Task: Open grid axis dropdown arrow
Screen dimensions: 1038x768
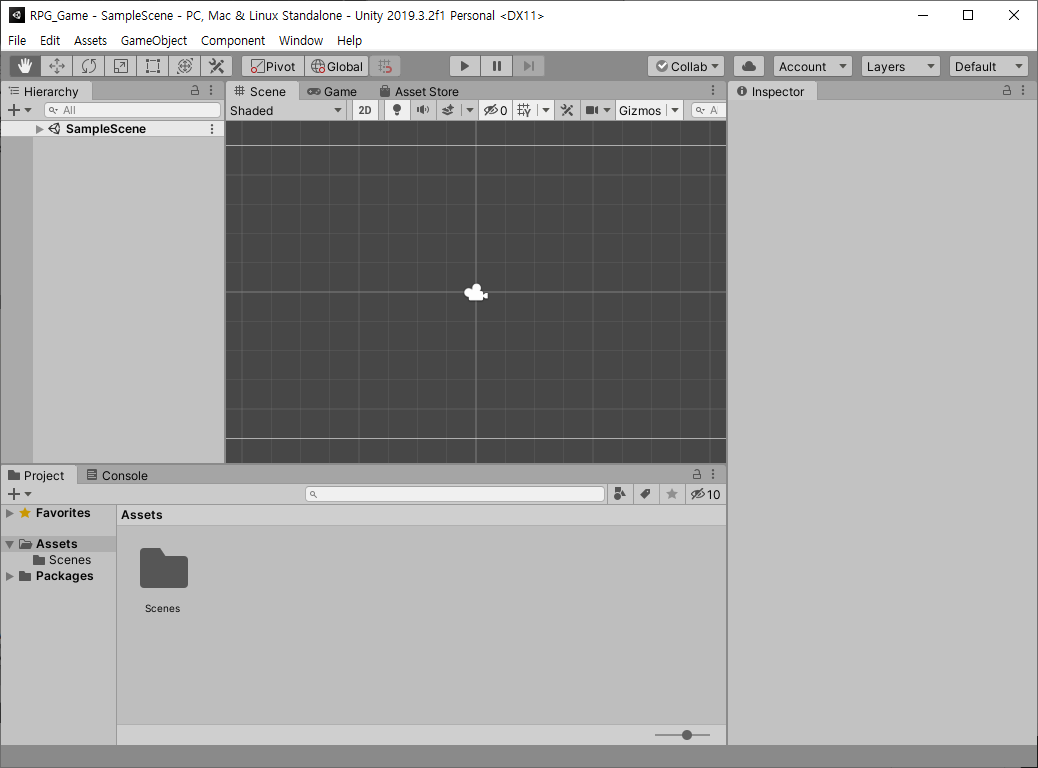Action: click(545, 111)
